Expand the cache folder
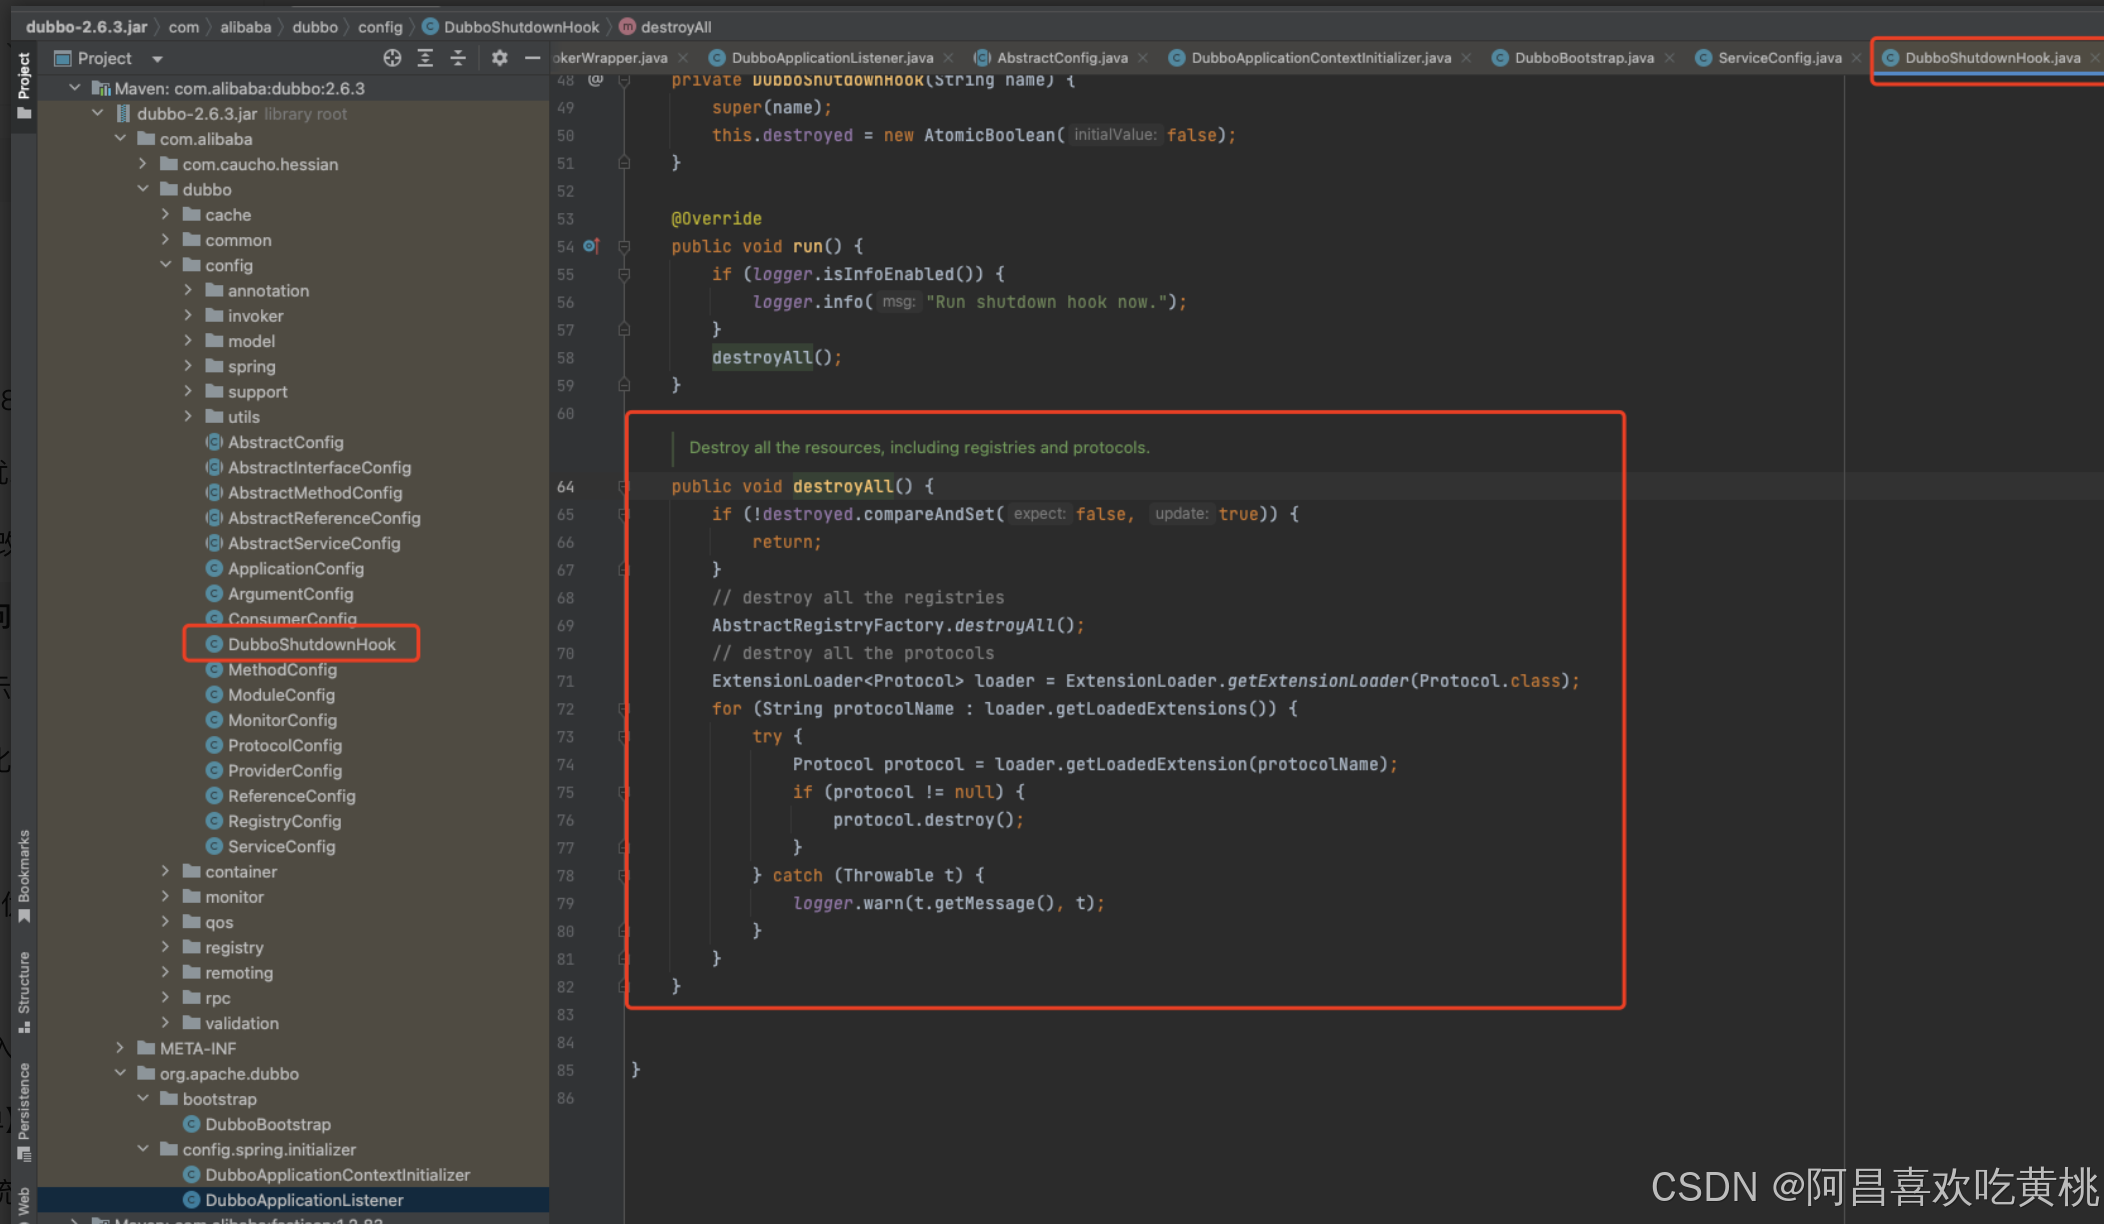2104x1224 pixels. coord(166,214)
